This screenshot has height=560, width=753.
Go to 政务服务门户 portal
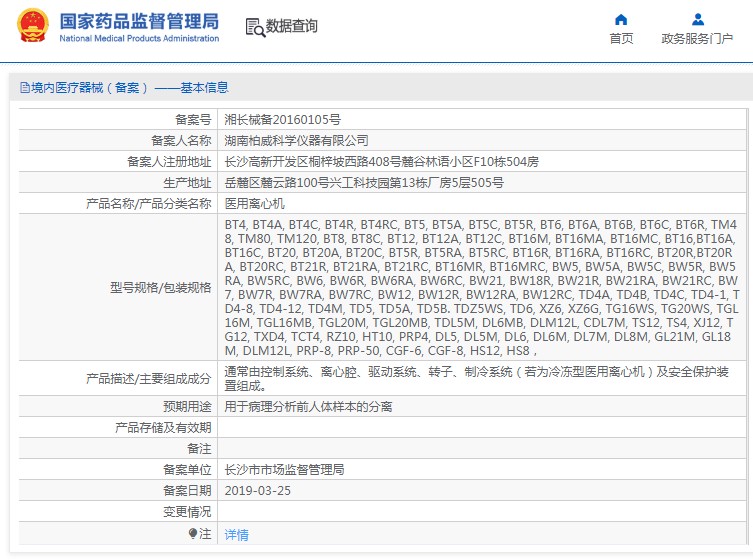pos(697,38)
